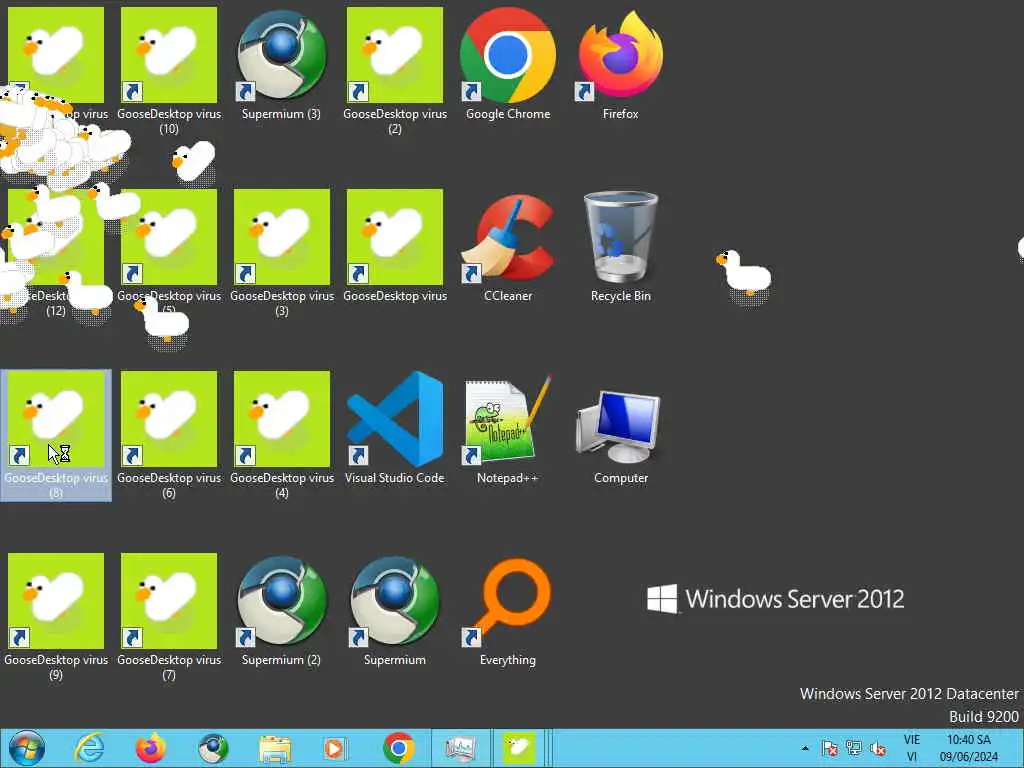This screenshot has width=1024, height=768.
Task: Switch to the Goose app in the taskbar
Action: click(519, 748)
